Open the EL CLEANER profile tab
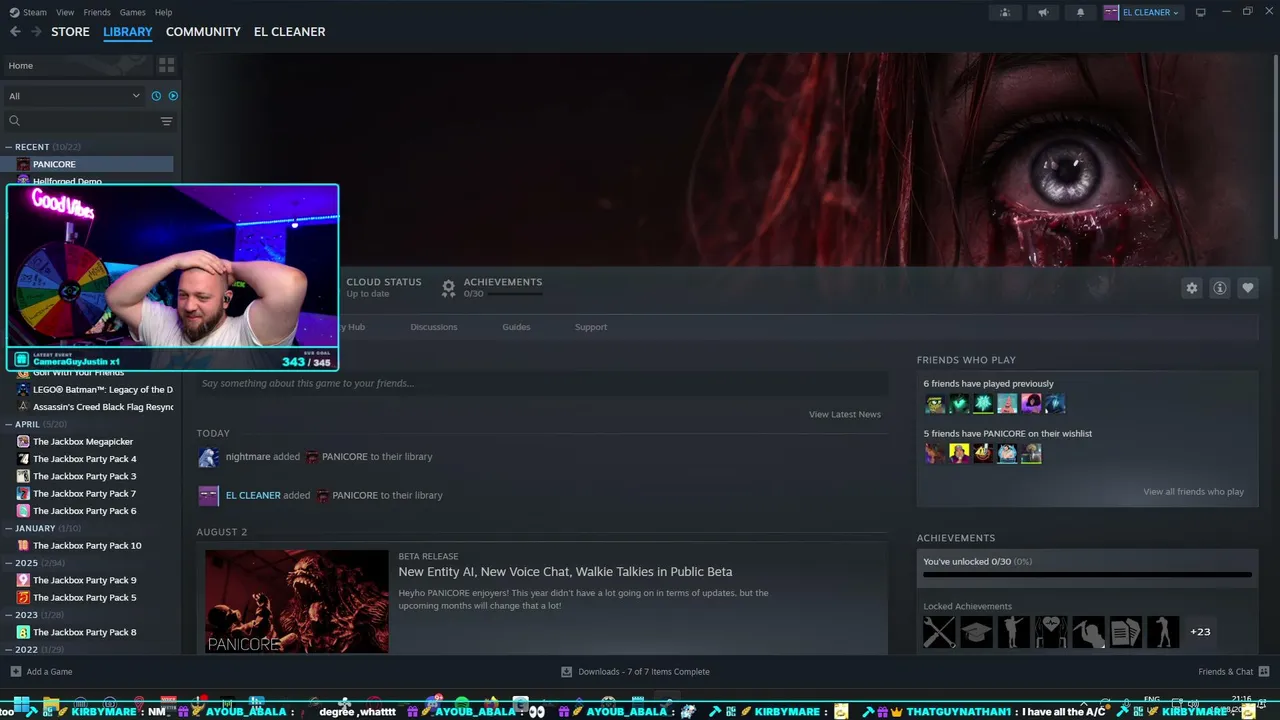Viewport: 1280px width, 720px height. coord(289,32)
